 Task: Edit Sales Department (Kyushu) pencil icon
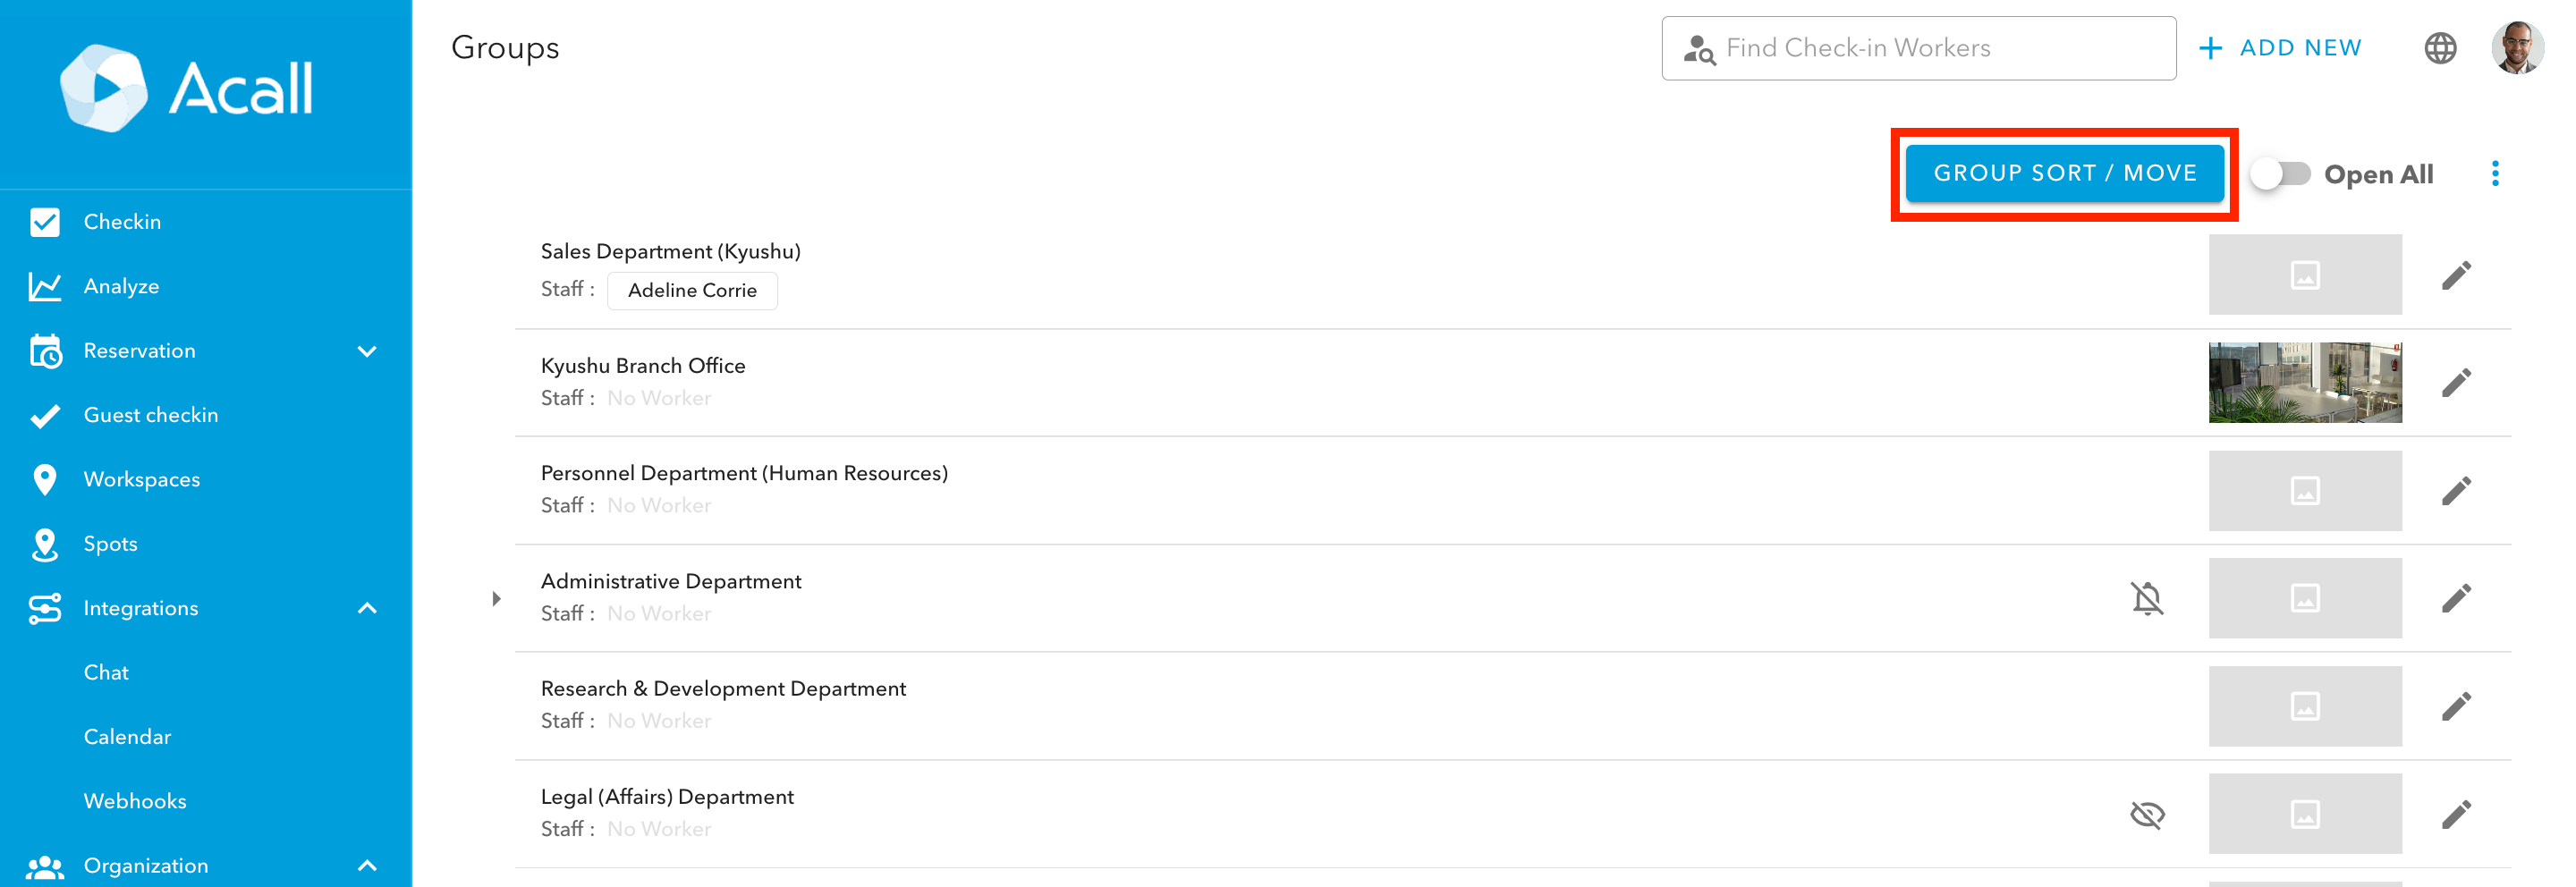(2456, 275)
